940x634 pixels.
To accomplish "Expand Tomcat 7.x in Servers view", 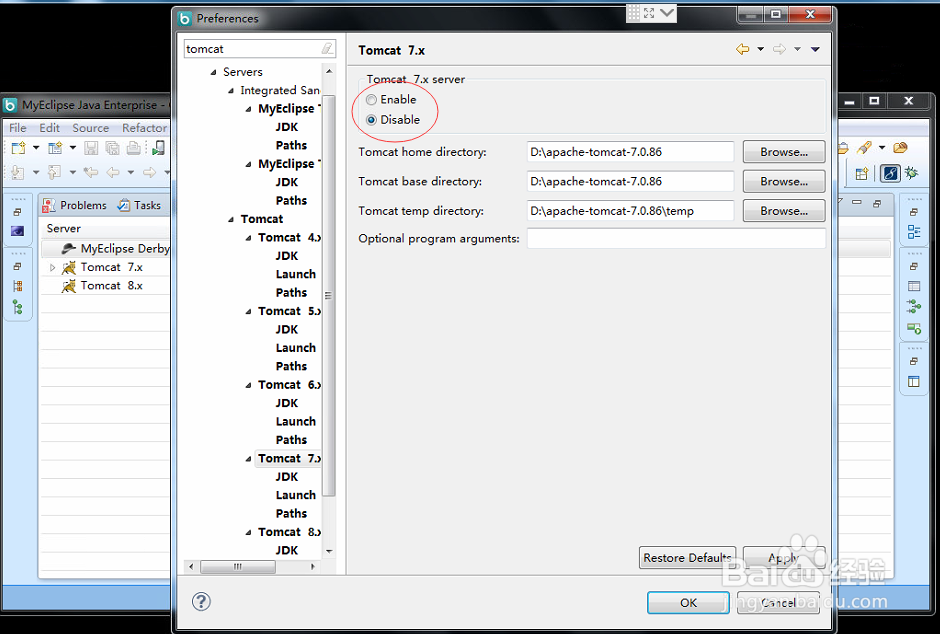I will tap(53, 268).
